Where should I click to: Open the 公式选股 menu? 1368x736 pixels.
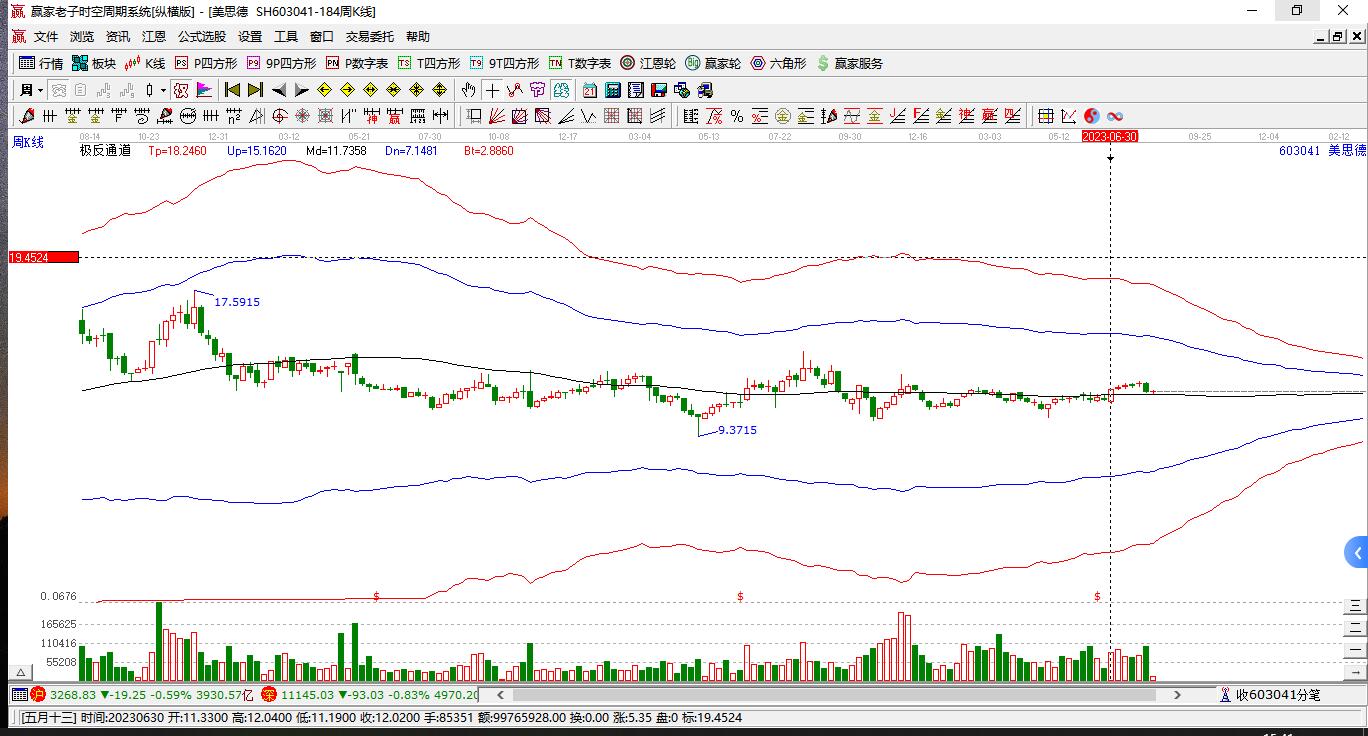(x=202, y=37)
